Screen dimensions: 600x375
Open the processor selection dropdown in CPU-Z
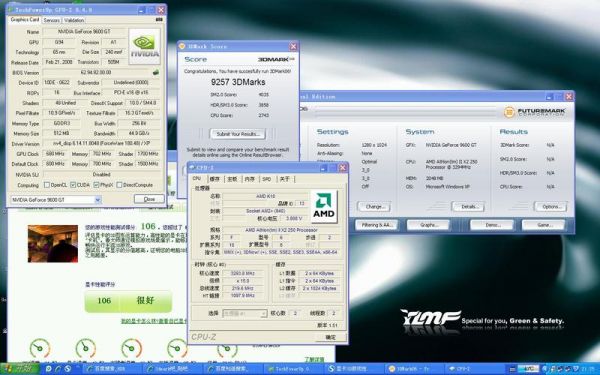[245, 313]
